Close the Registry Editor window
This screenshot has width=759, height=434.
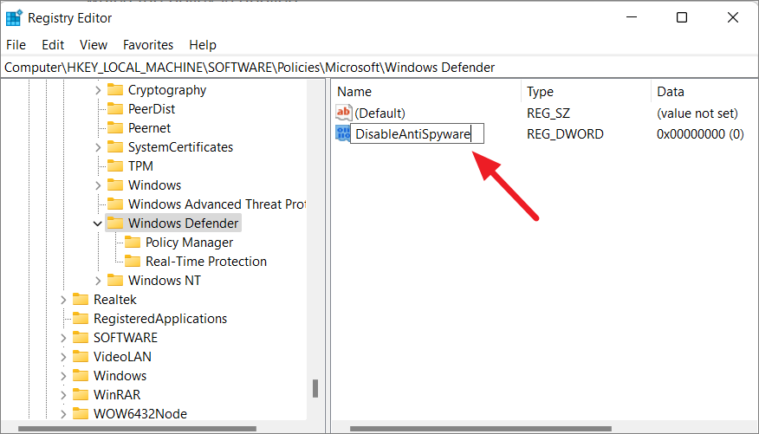pos(732,18)
